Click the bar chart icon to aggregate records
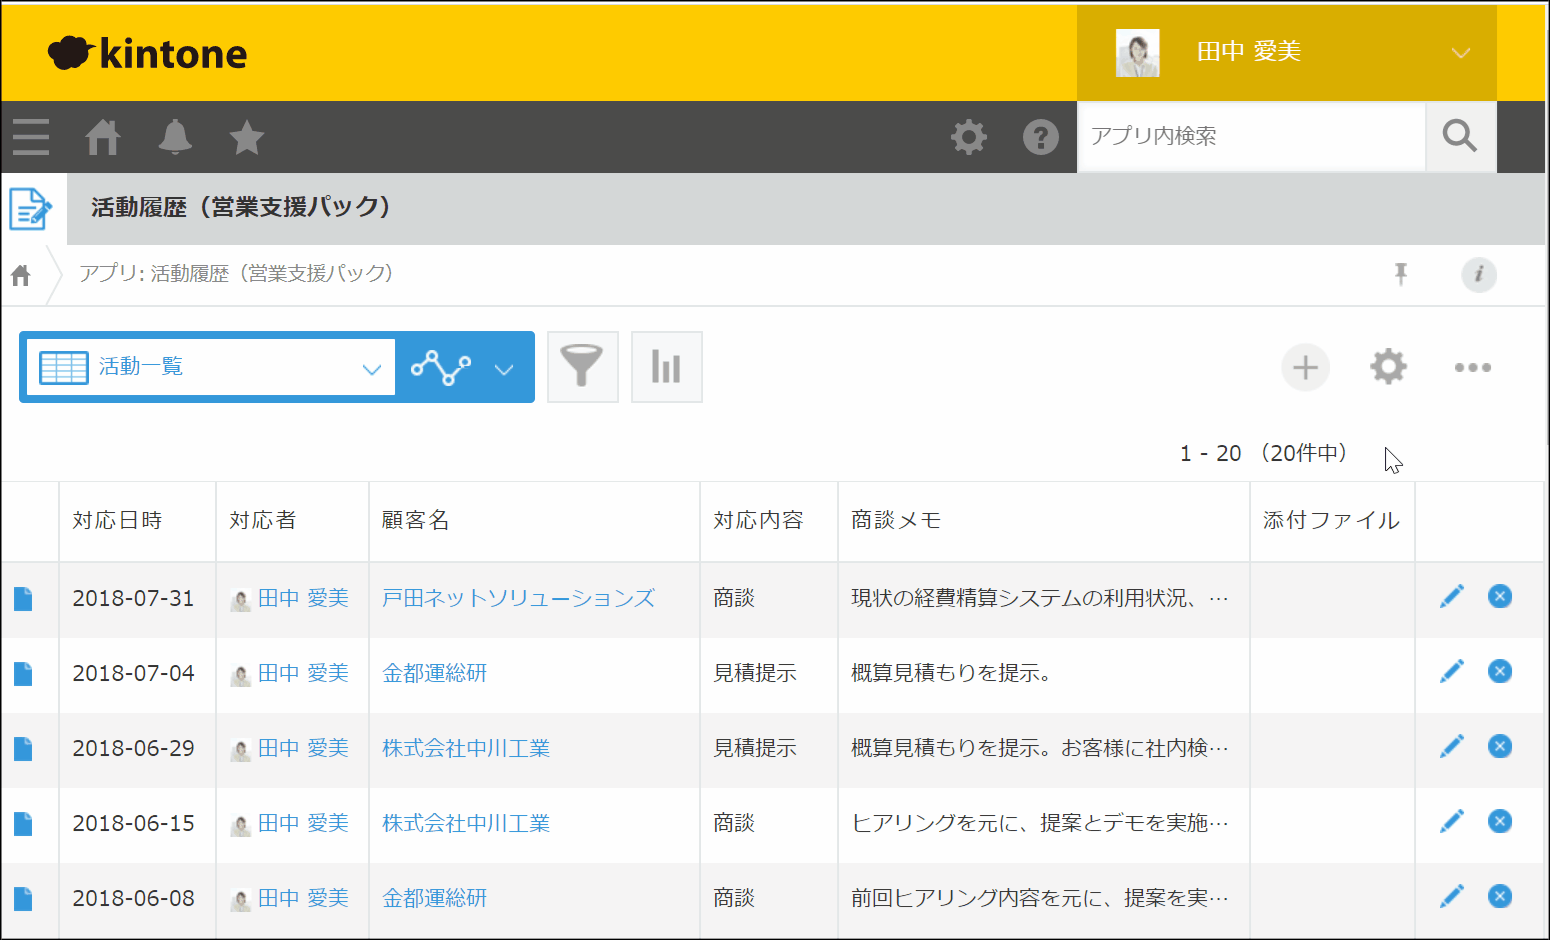 (x=666, y=367)
